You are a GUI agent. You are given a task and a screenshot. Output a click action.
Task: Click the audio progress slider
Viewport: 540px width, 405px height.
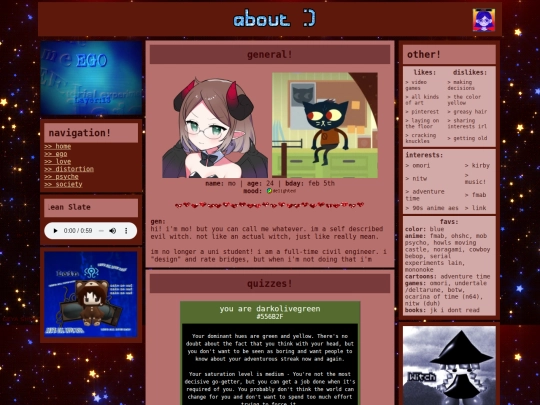click(x=101, y=231)
